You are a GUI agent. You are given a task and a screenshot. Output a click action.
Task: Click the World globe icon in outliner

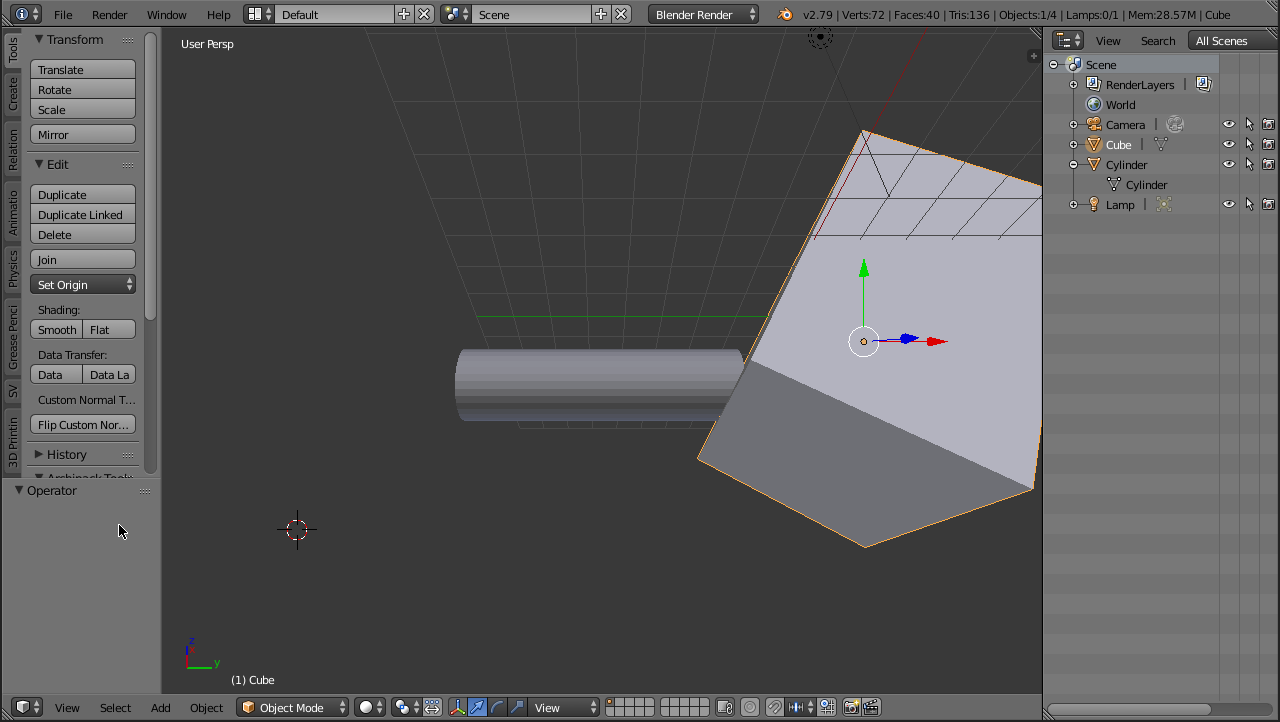(x=1094, y=104)
